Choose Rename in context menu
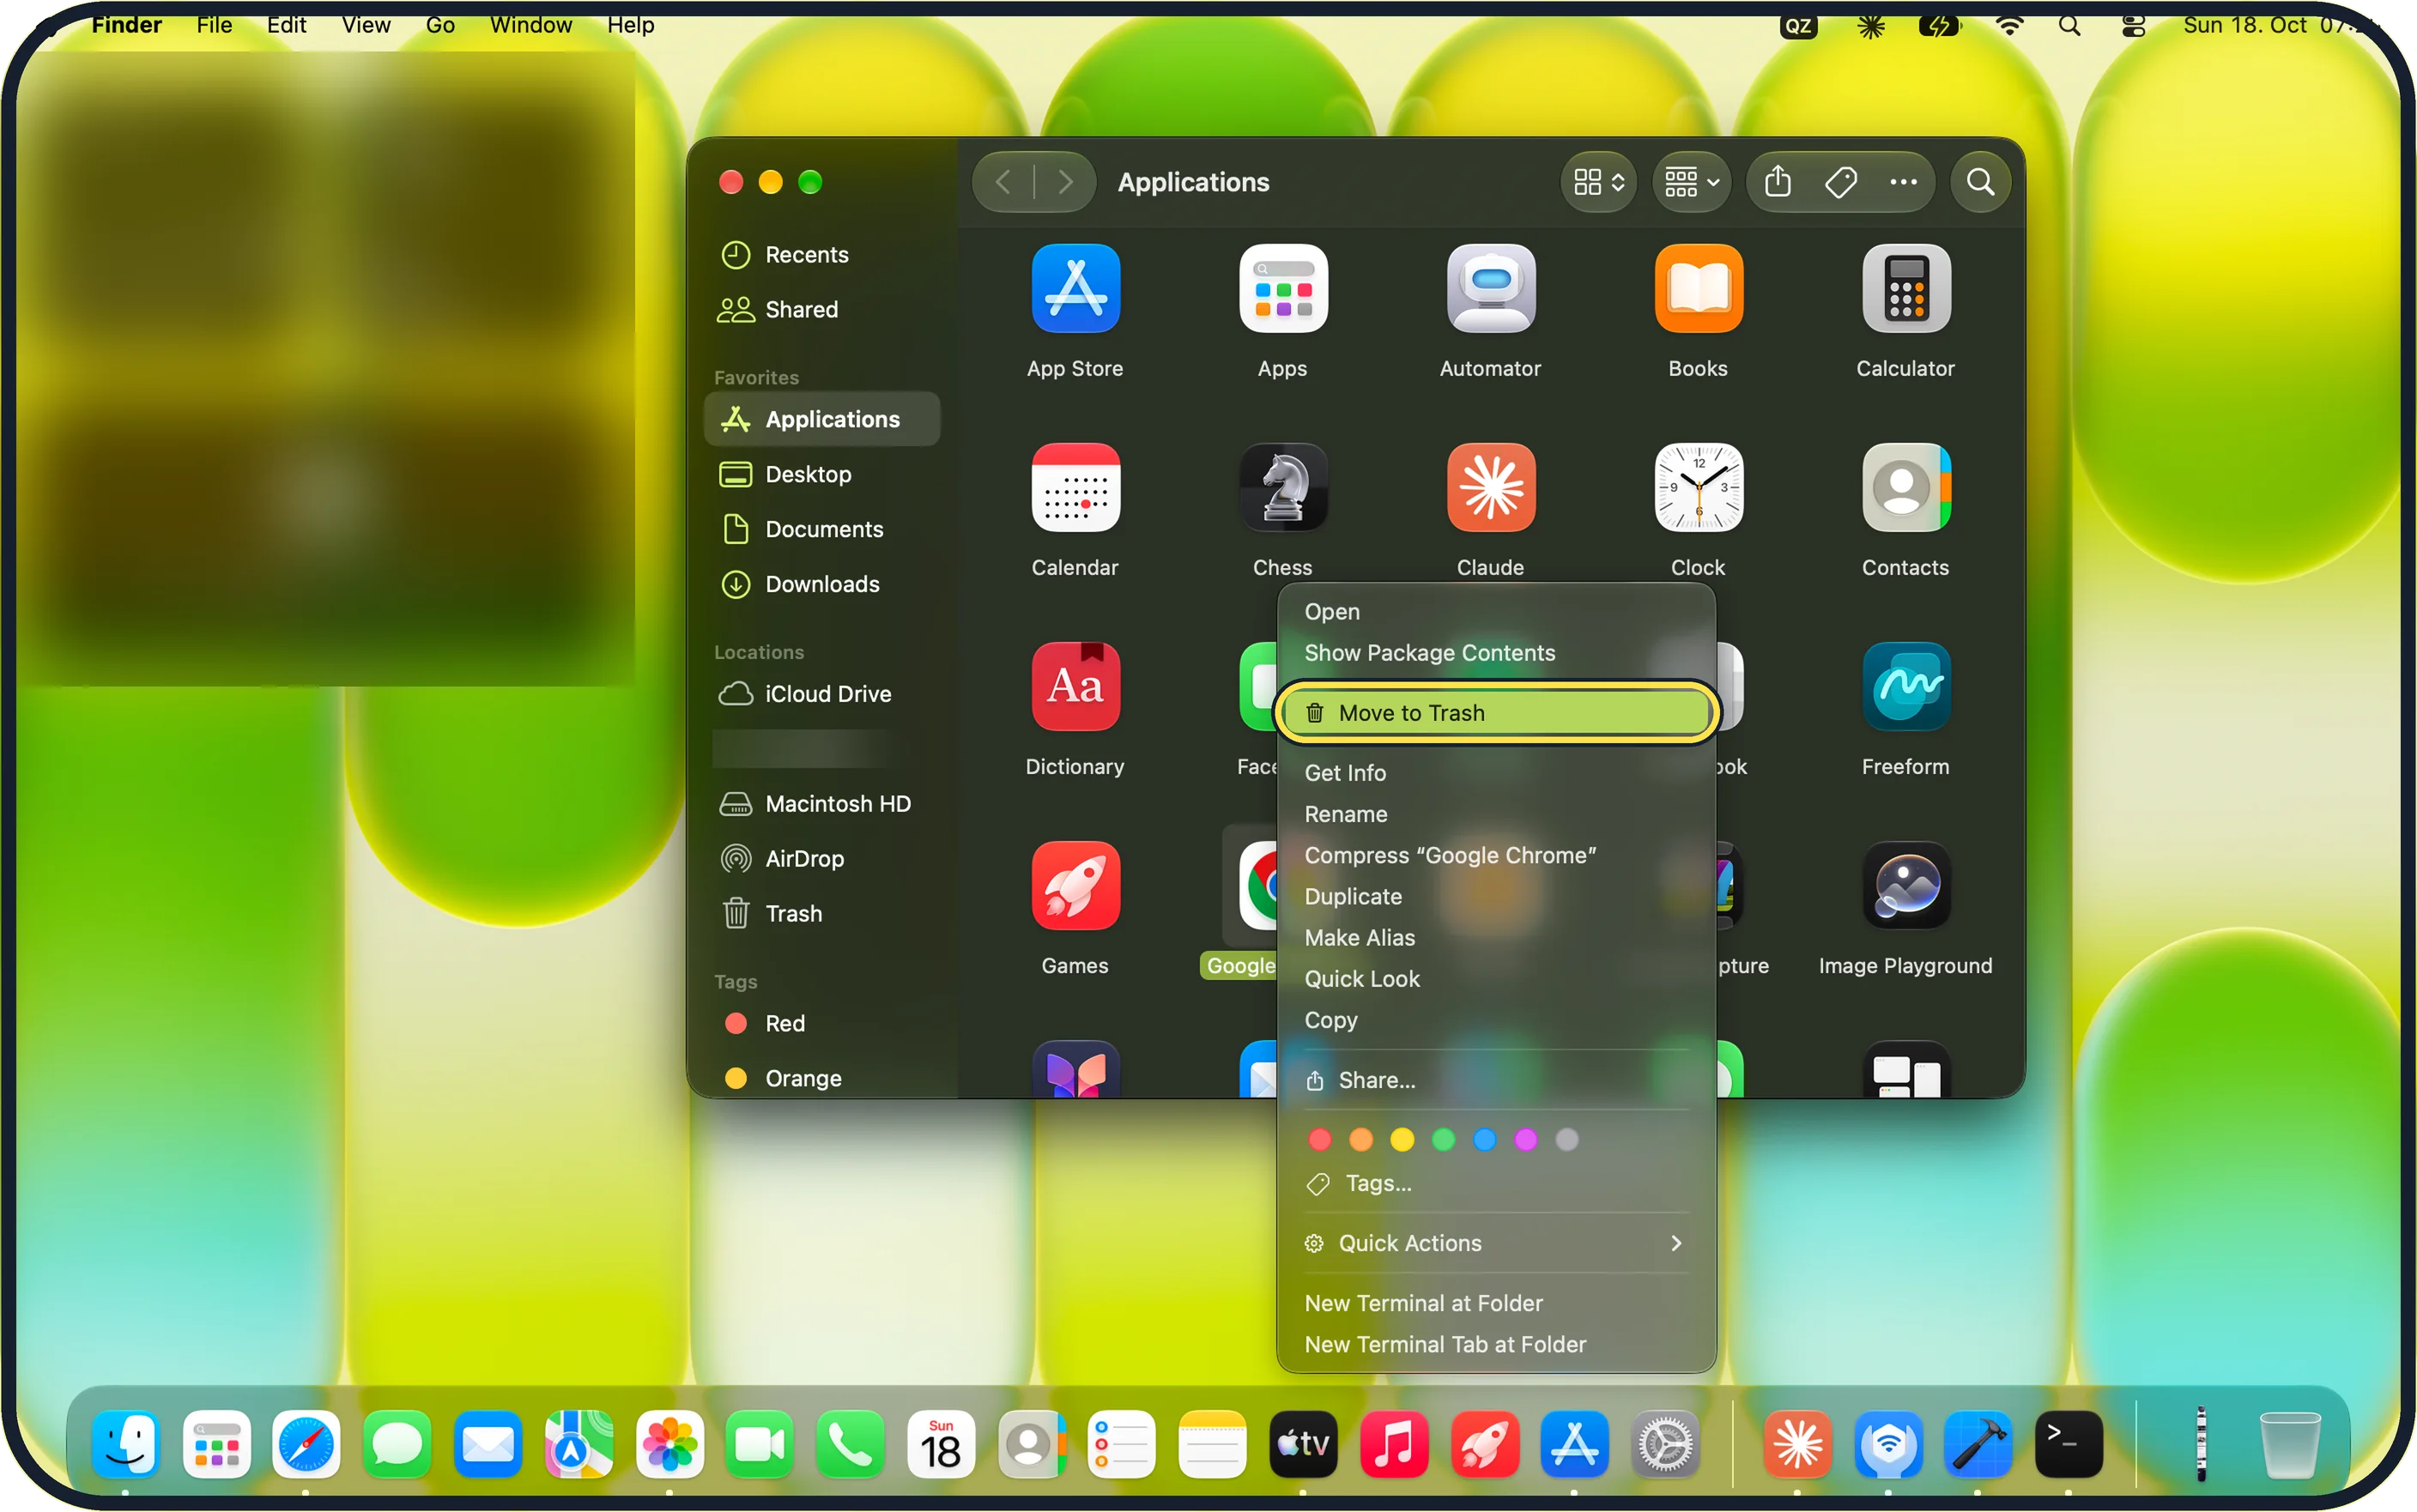 1495,814
